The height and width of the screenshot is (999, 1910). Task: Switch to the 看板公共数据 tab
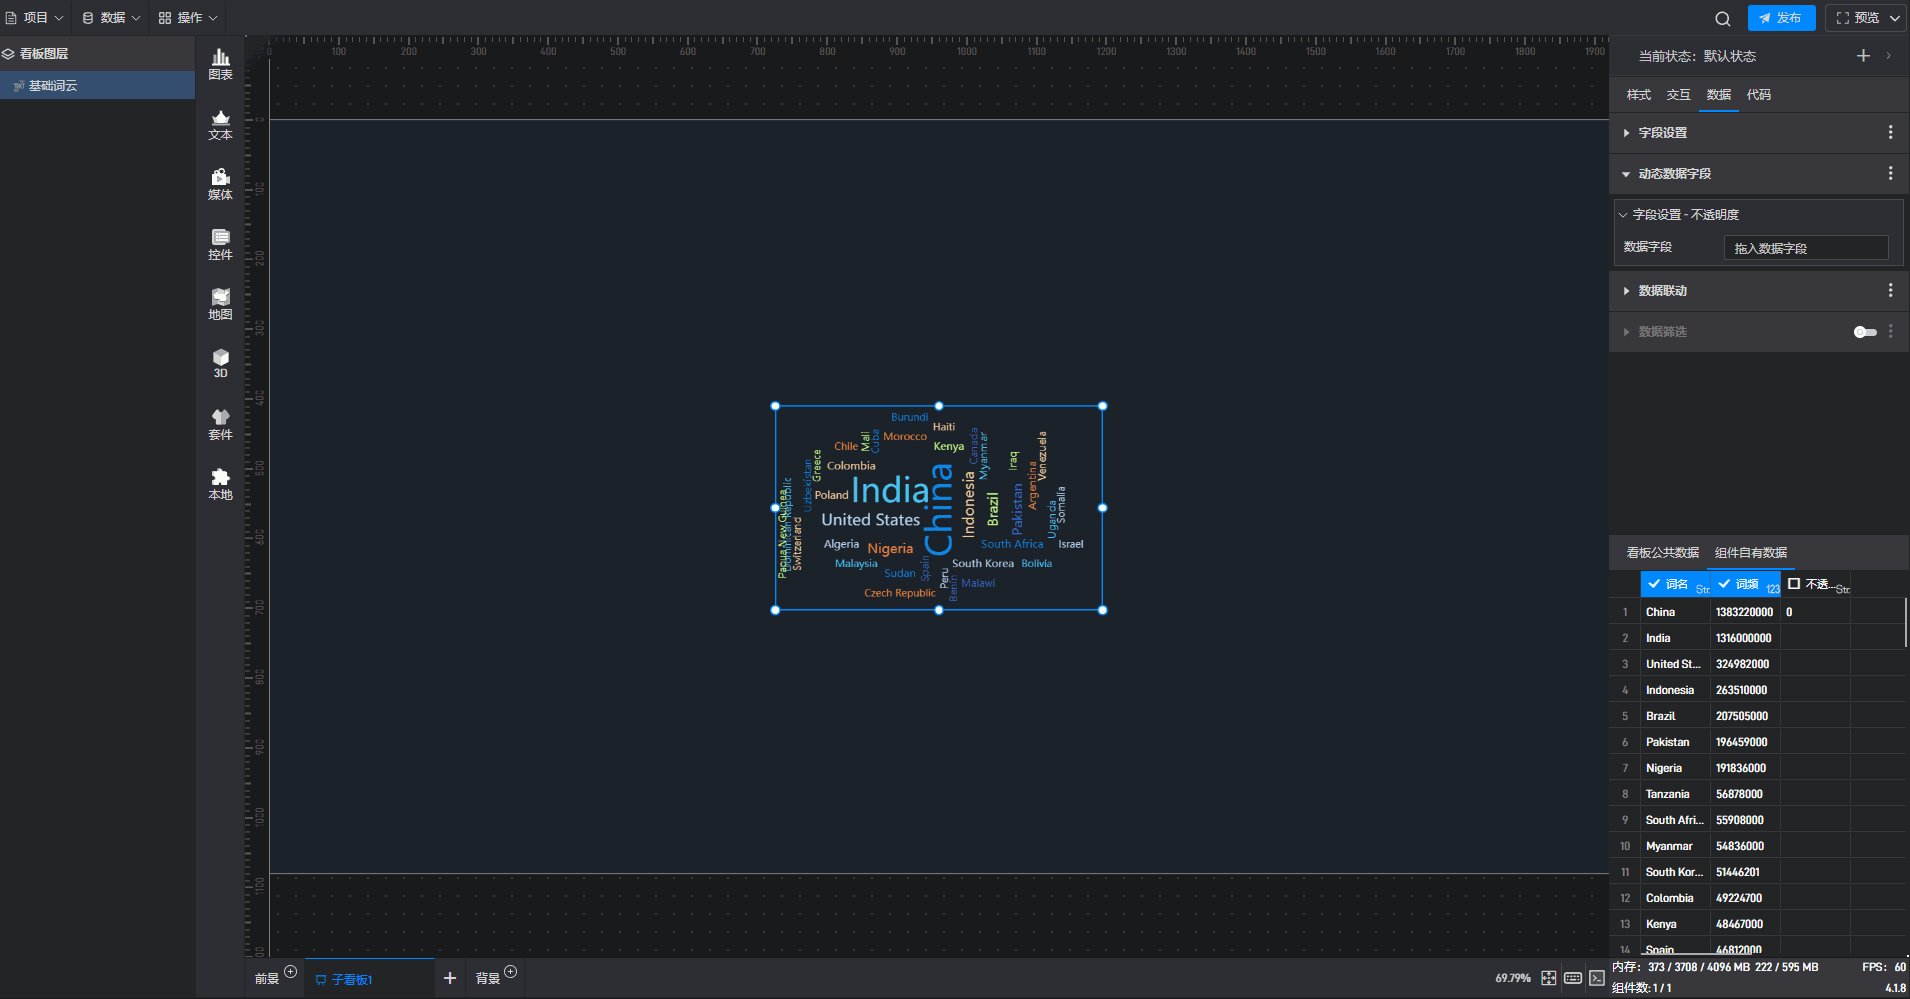1662,553
